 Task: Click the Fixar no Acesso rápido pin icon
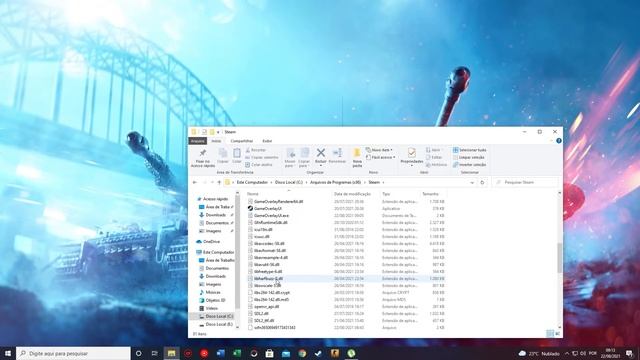(x=202, y=153)
